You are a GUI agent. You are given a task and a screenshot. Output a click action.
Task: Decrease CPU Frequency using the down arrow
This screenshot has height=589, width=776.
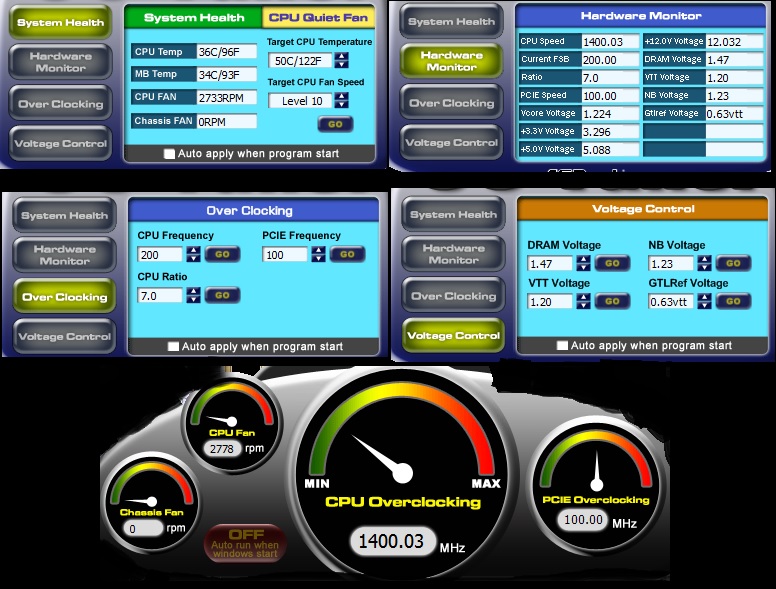pos(194,258)
